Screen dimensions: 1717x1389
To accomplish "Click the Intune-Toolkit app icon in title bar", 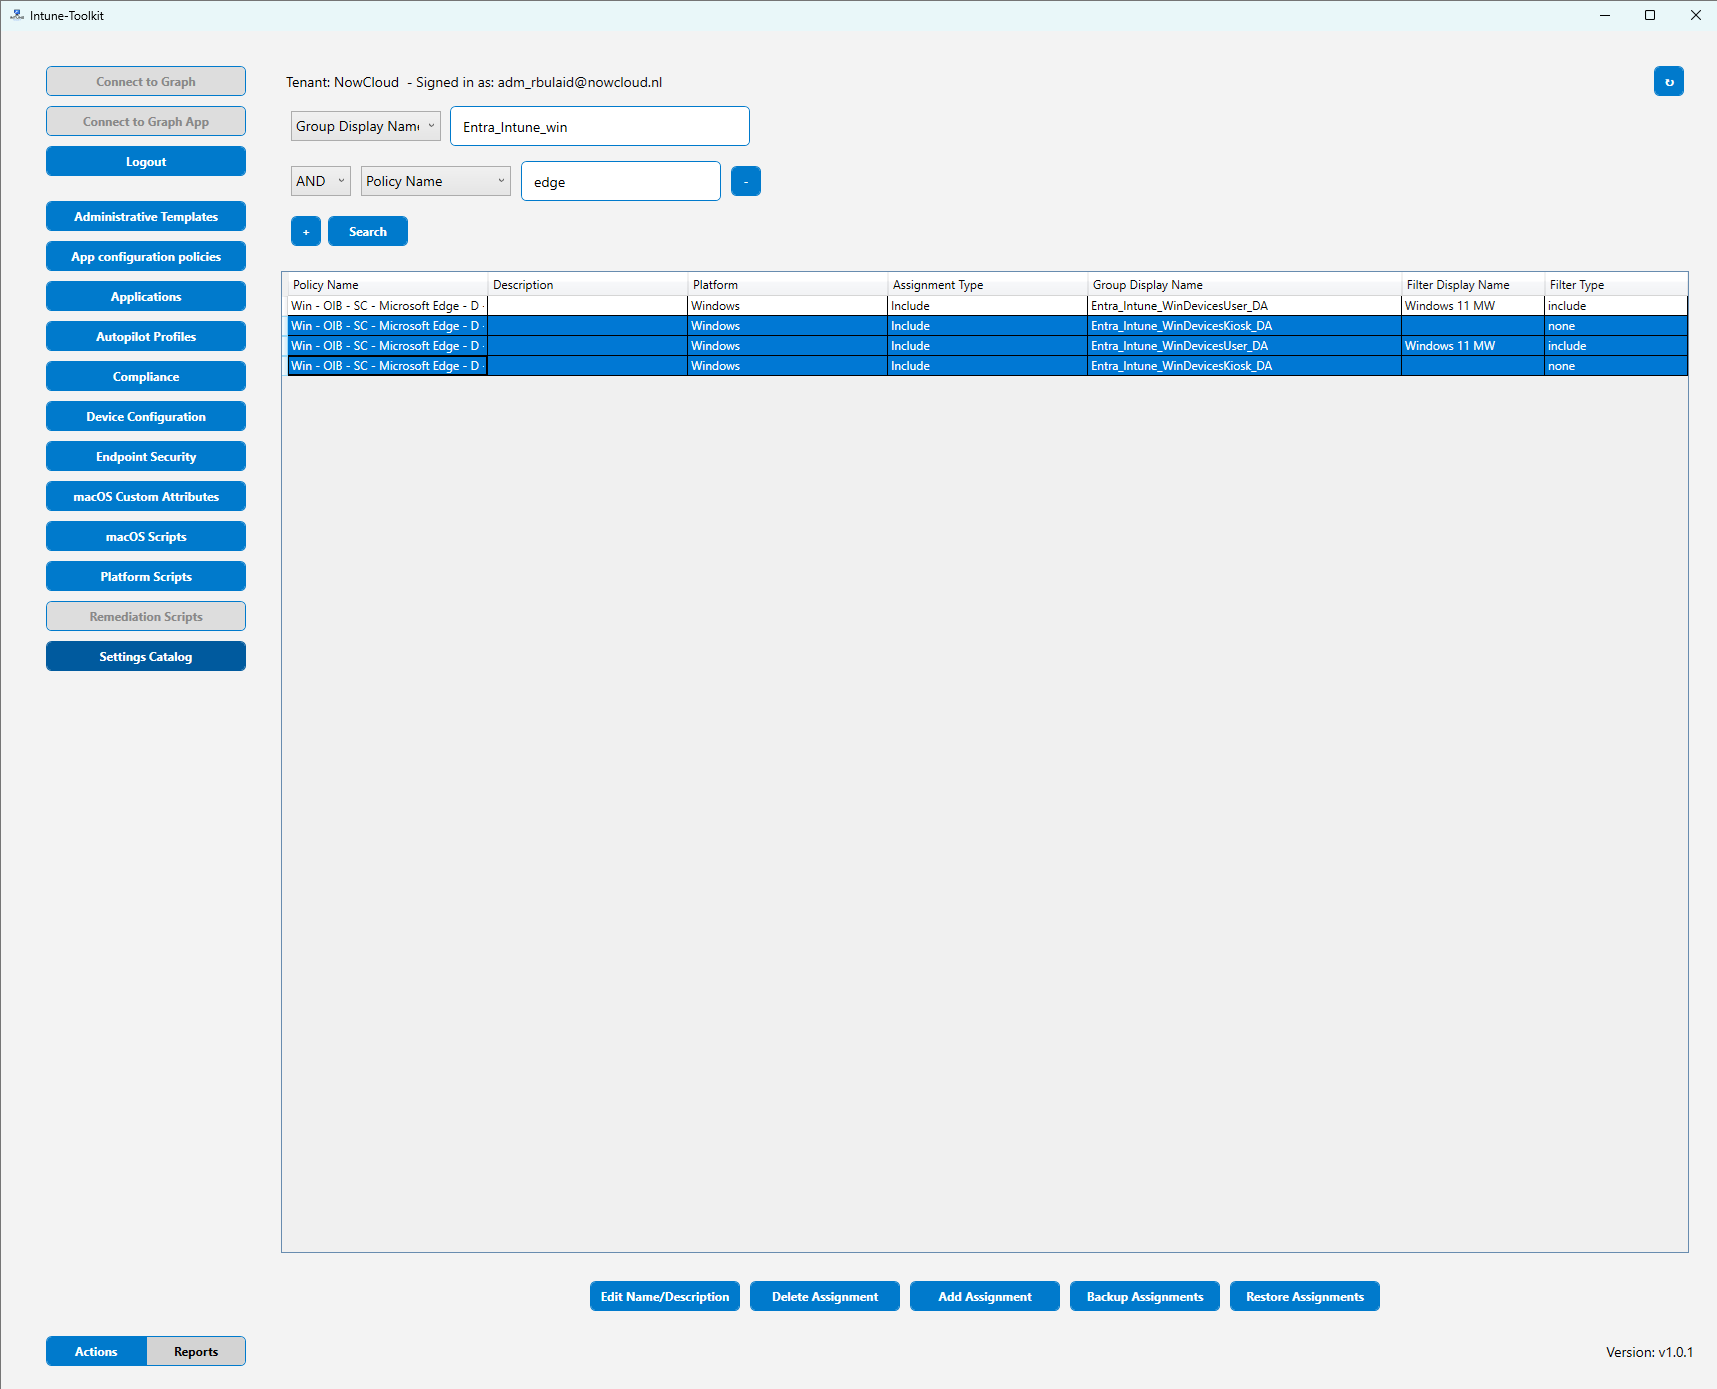I will point(16,15).
